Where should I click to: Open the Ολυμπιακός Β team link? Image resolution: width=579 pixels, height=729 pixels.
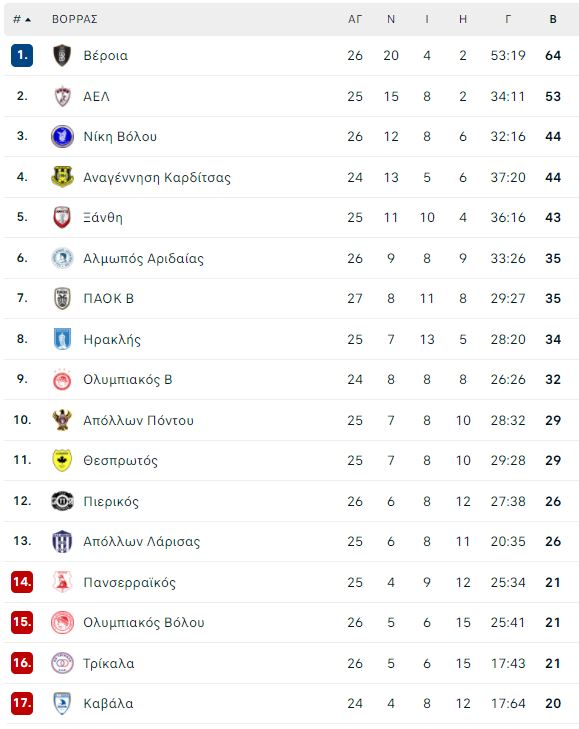(x=128, y=380)
